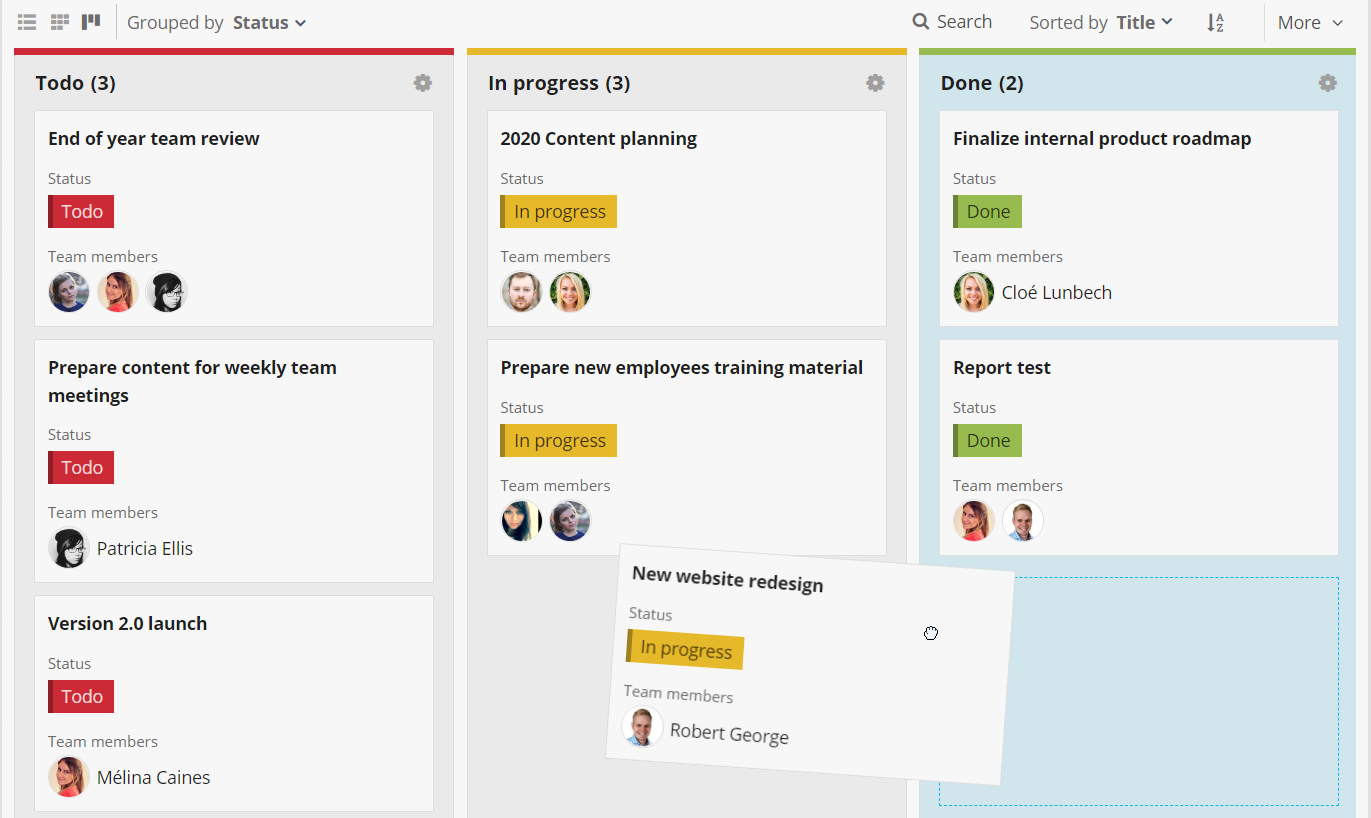
Task: Switch to the grid view icon
Action: [x=60, y=22]
